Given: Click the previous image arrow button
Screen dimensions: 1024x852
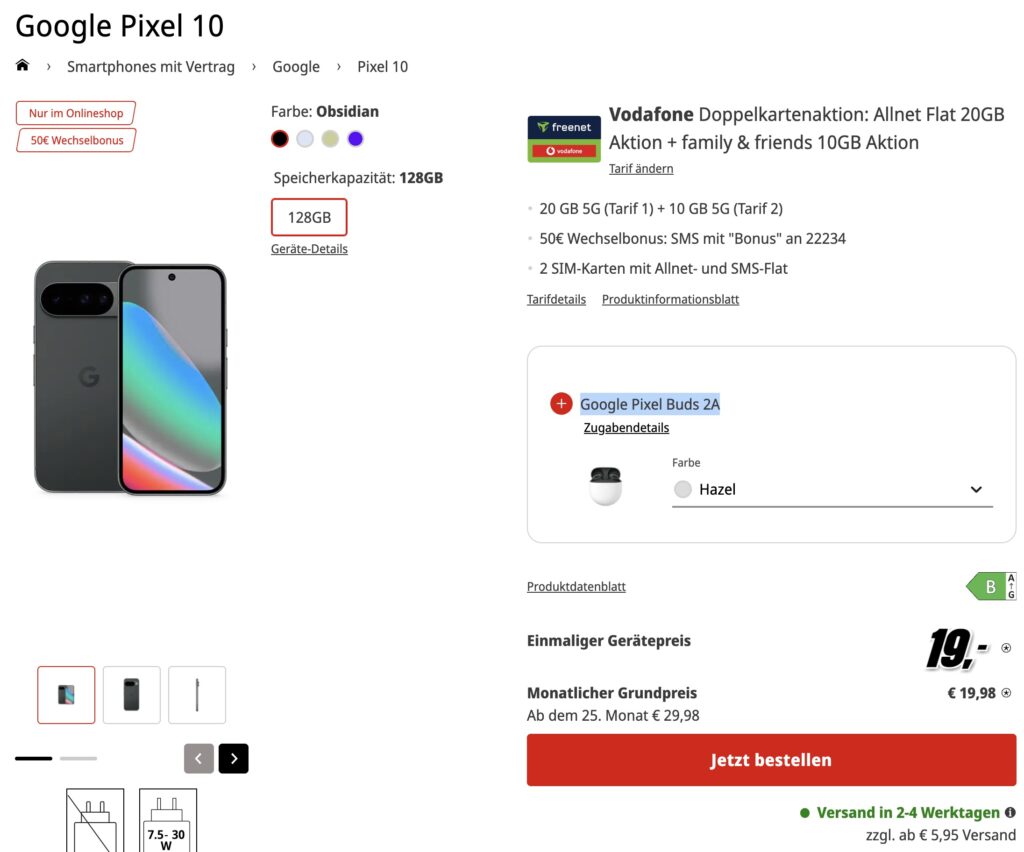Looking at the screenshot, I should click(198, 759).
